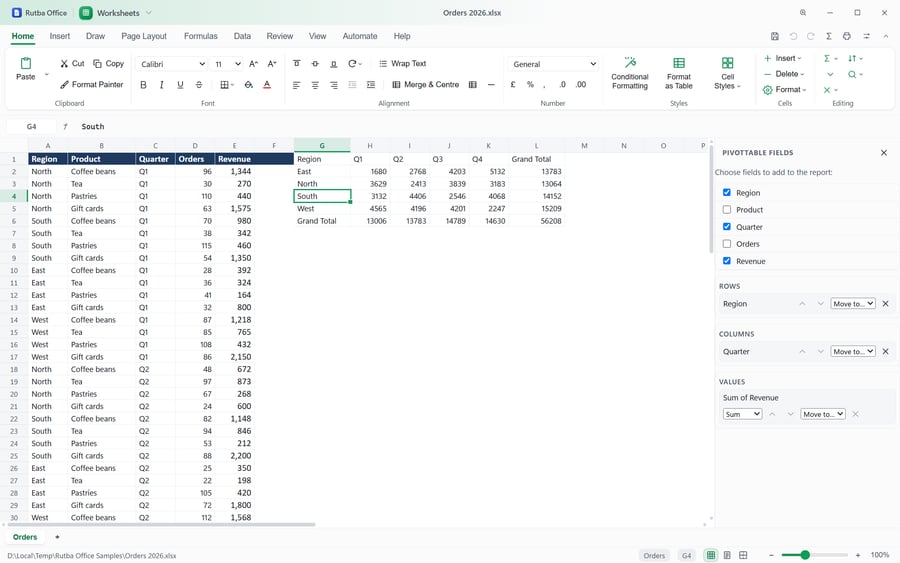This screenshot has height=563, width=900.
Task: Click the Rutba Office launcher
Action: (x=40, y=13)
